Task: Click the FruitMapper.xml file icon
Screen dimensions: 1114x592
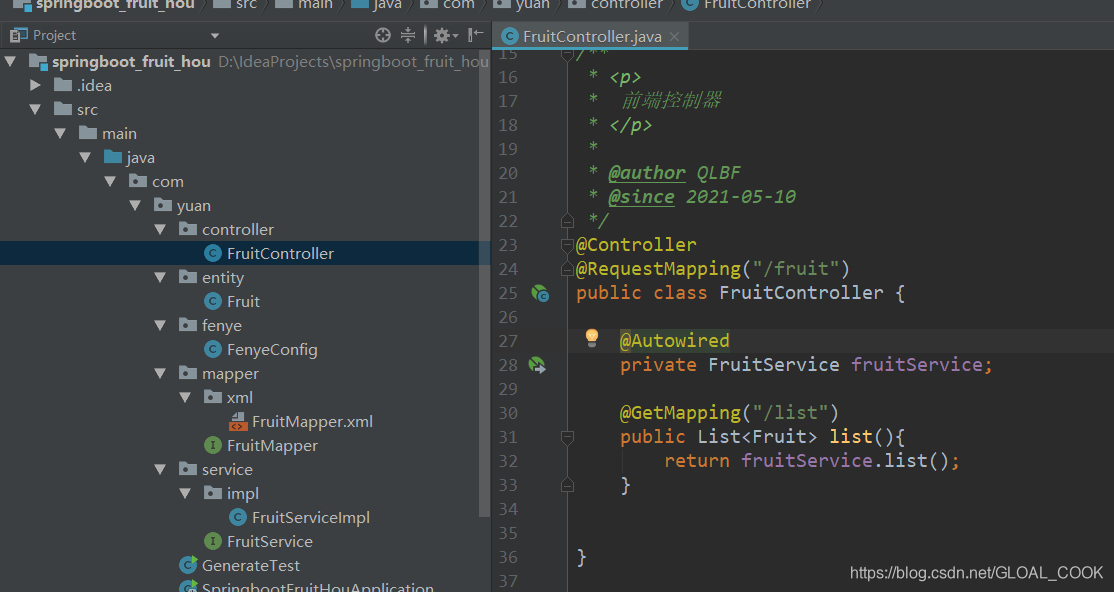Action: tap(238, 422)
